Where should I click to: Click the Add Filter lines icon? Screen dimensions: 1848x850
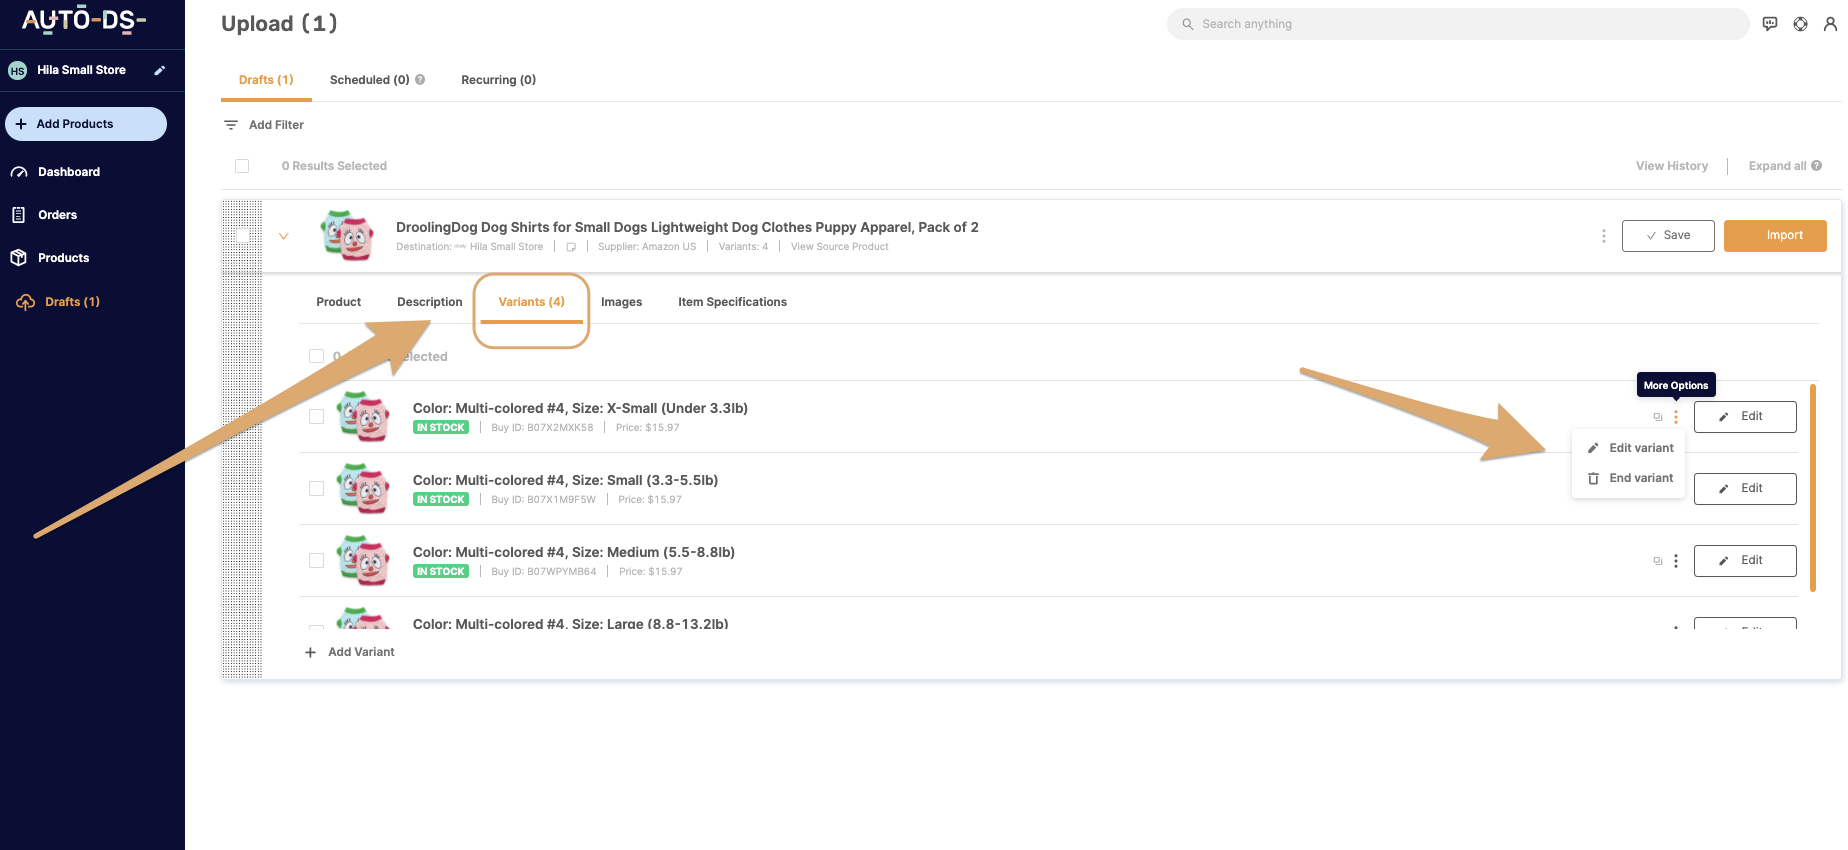(x=231, y=125)
